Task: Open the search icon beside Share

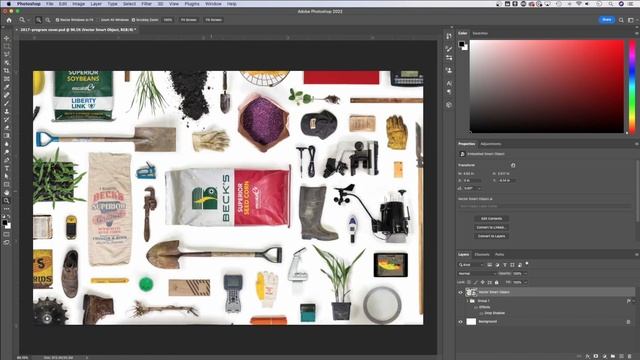Action: (621, 20)
